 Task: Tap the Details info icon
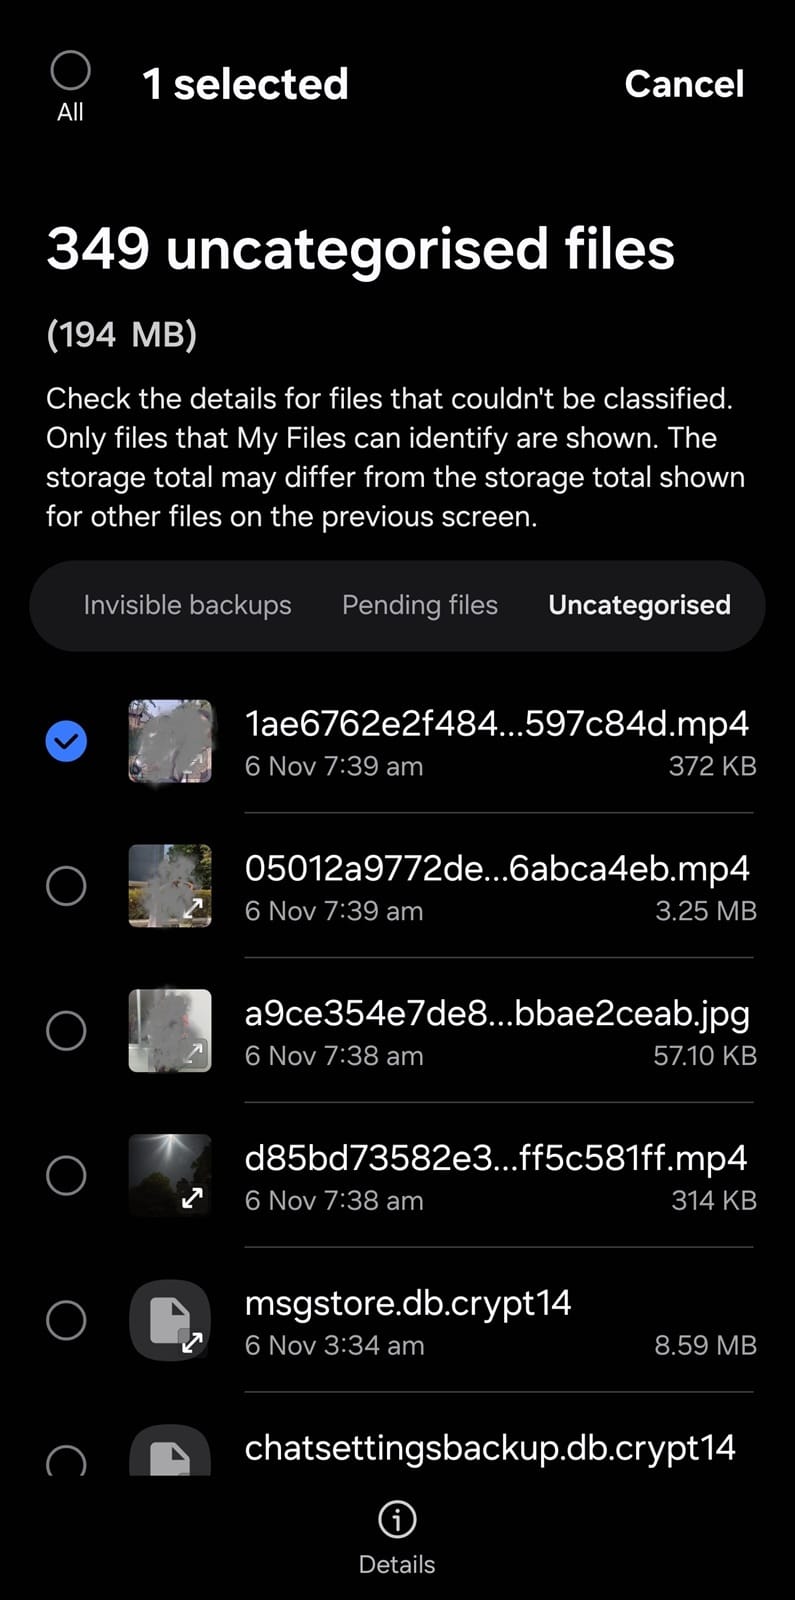click(397, 1520)
